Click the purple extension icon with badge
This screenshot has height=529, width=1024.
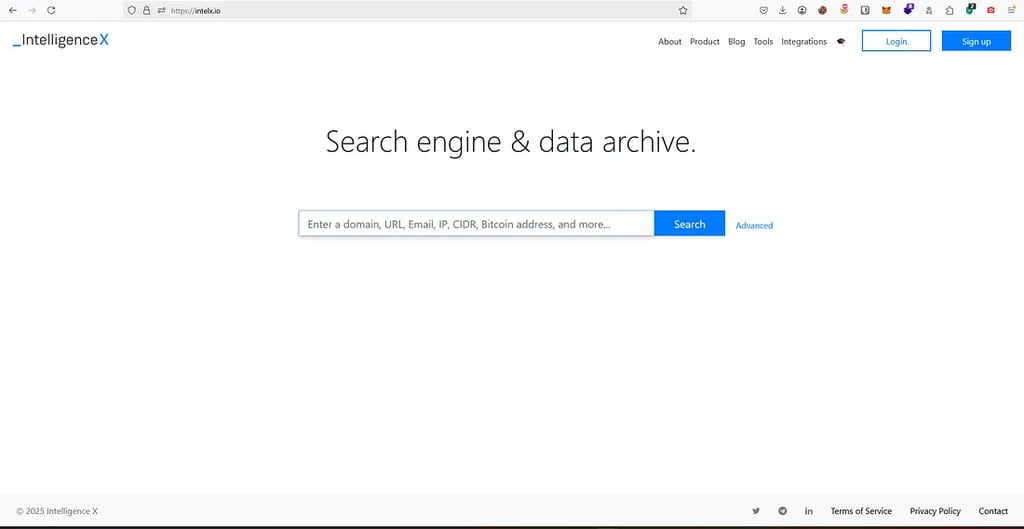click(908, 9)
